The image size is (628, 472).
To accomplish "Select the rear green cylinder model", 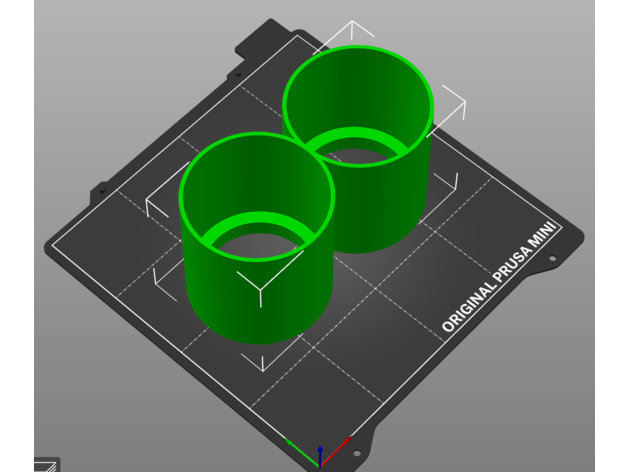I will pyautogui.click(x=400, y=200).
